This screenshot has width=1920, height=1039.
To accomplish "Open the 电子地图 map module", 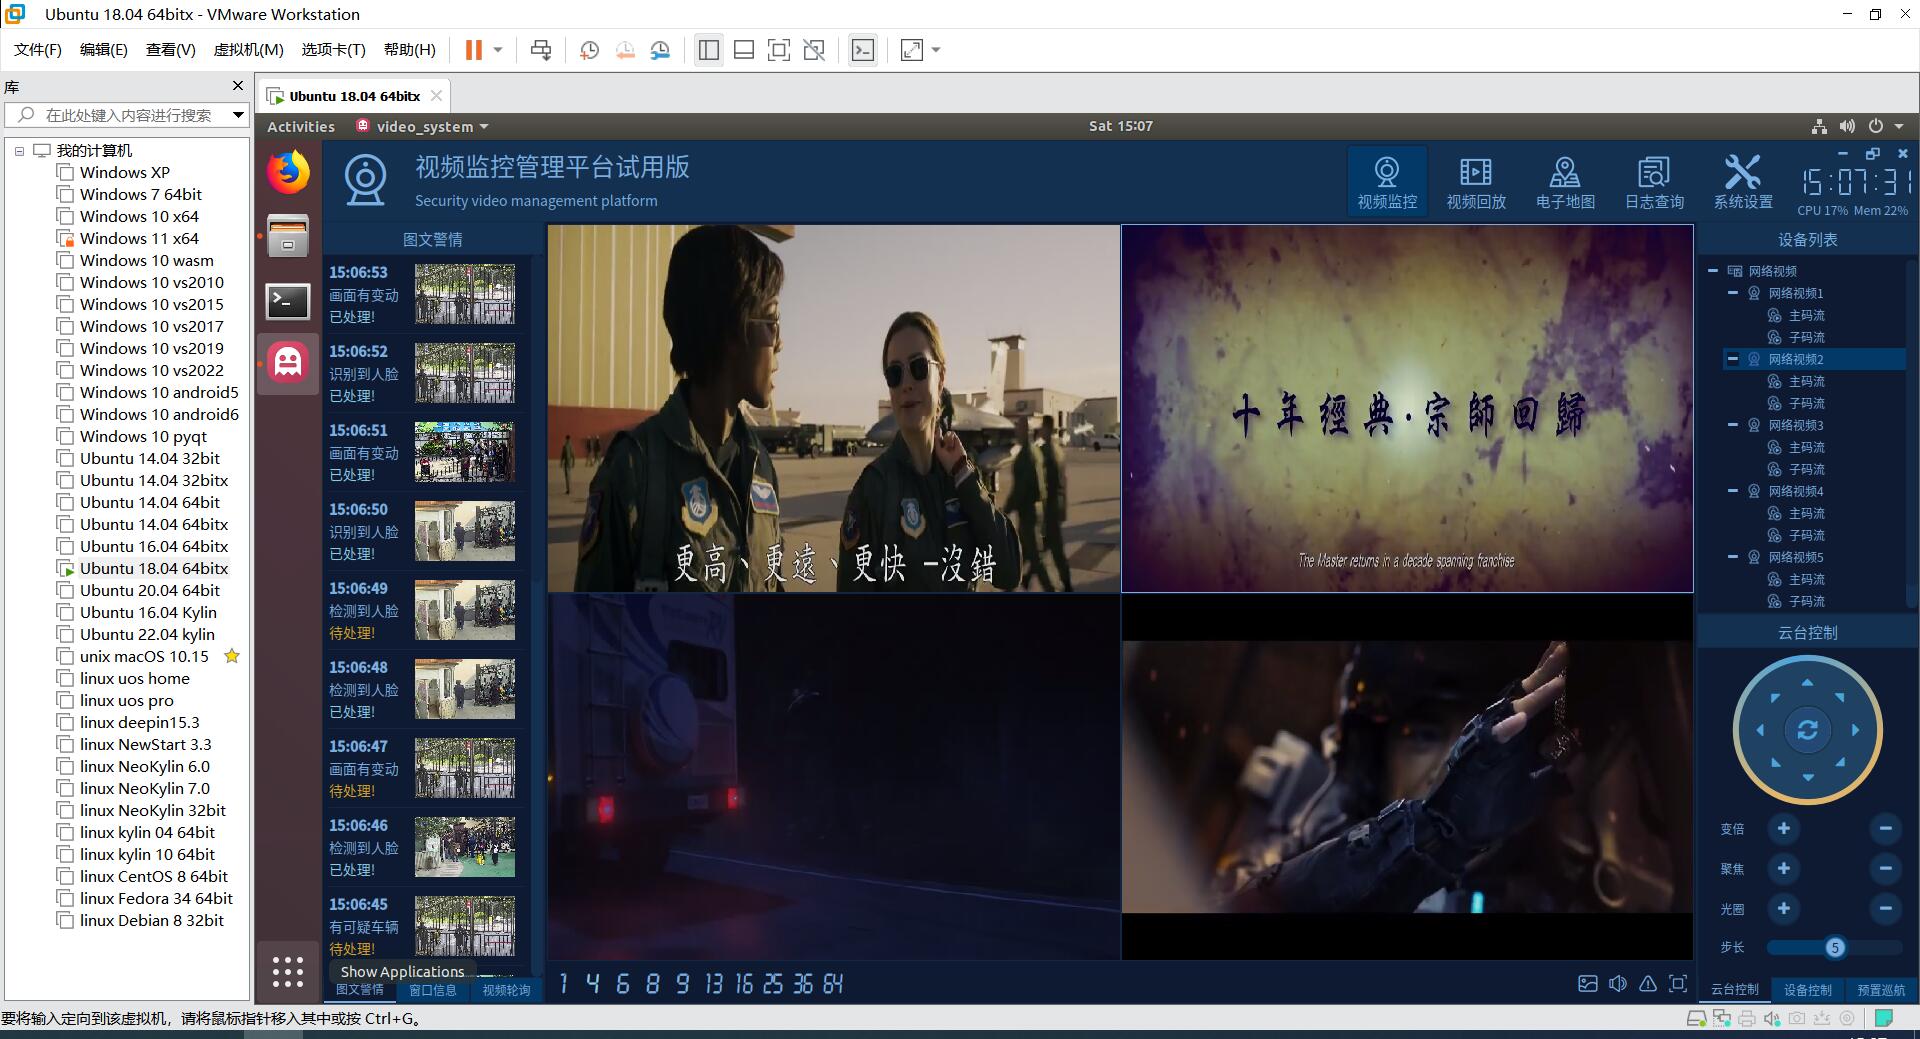I will 1565,182.
